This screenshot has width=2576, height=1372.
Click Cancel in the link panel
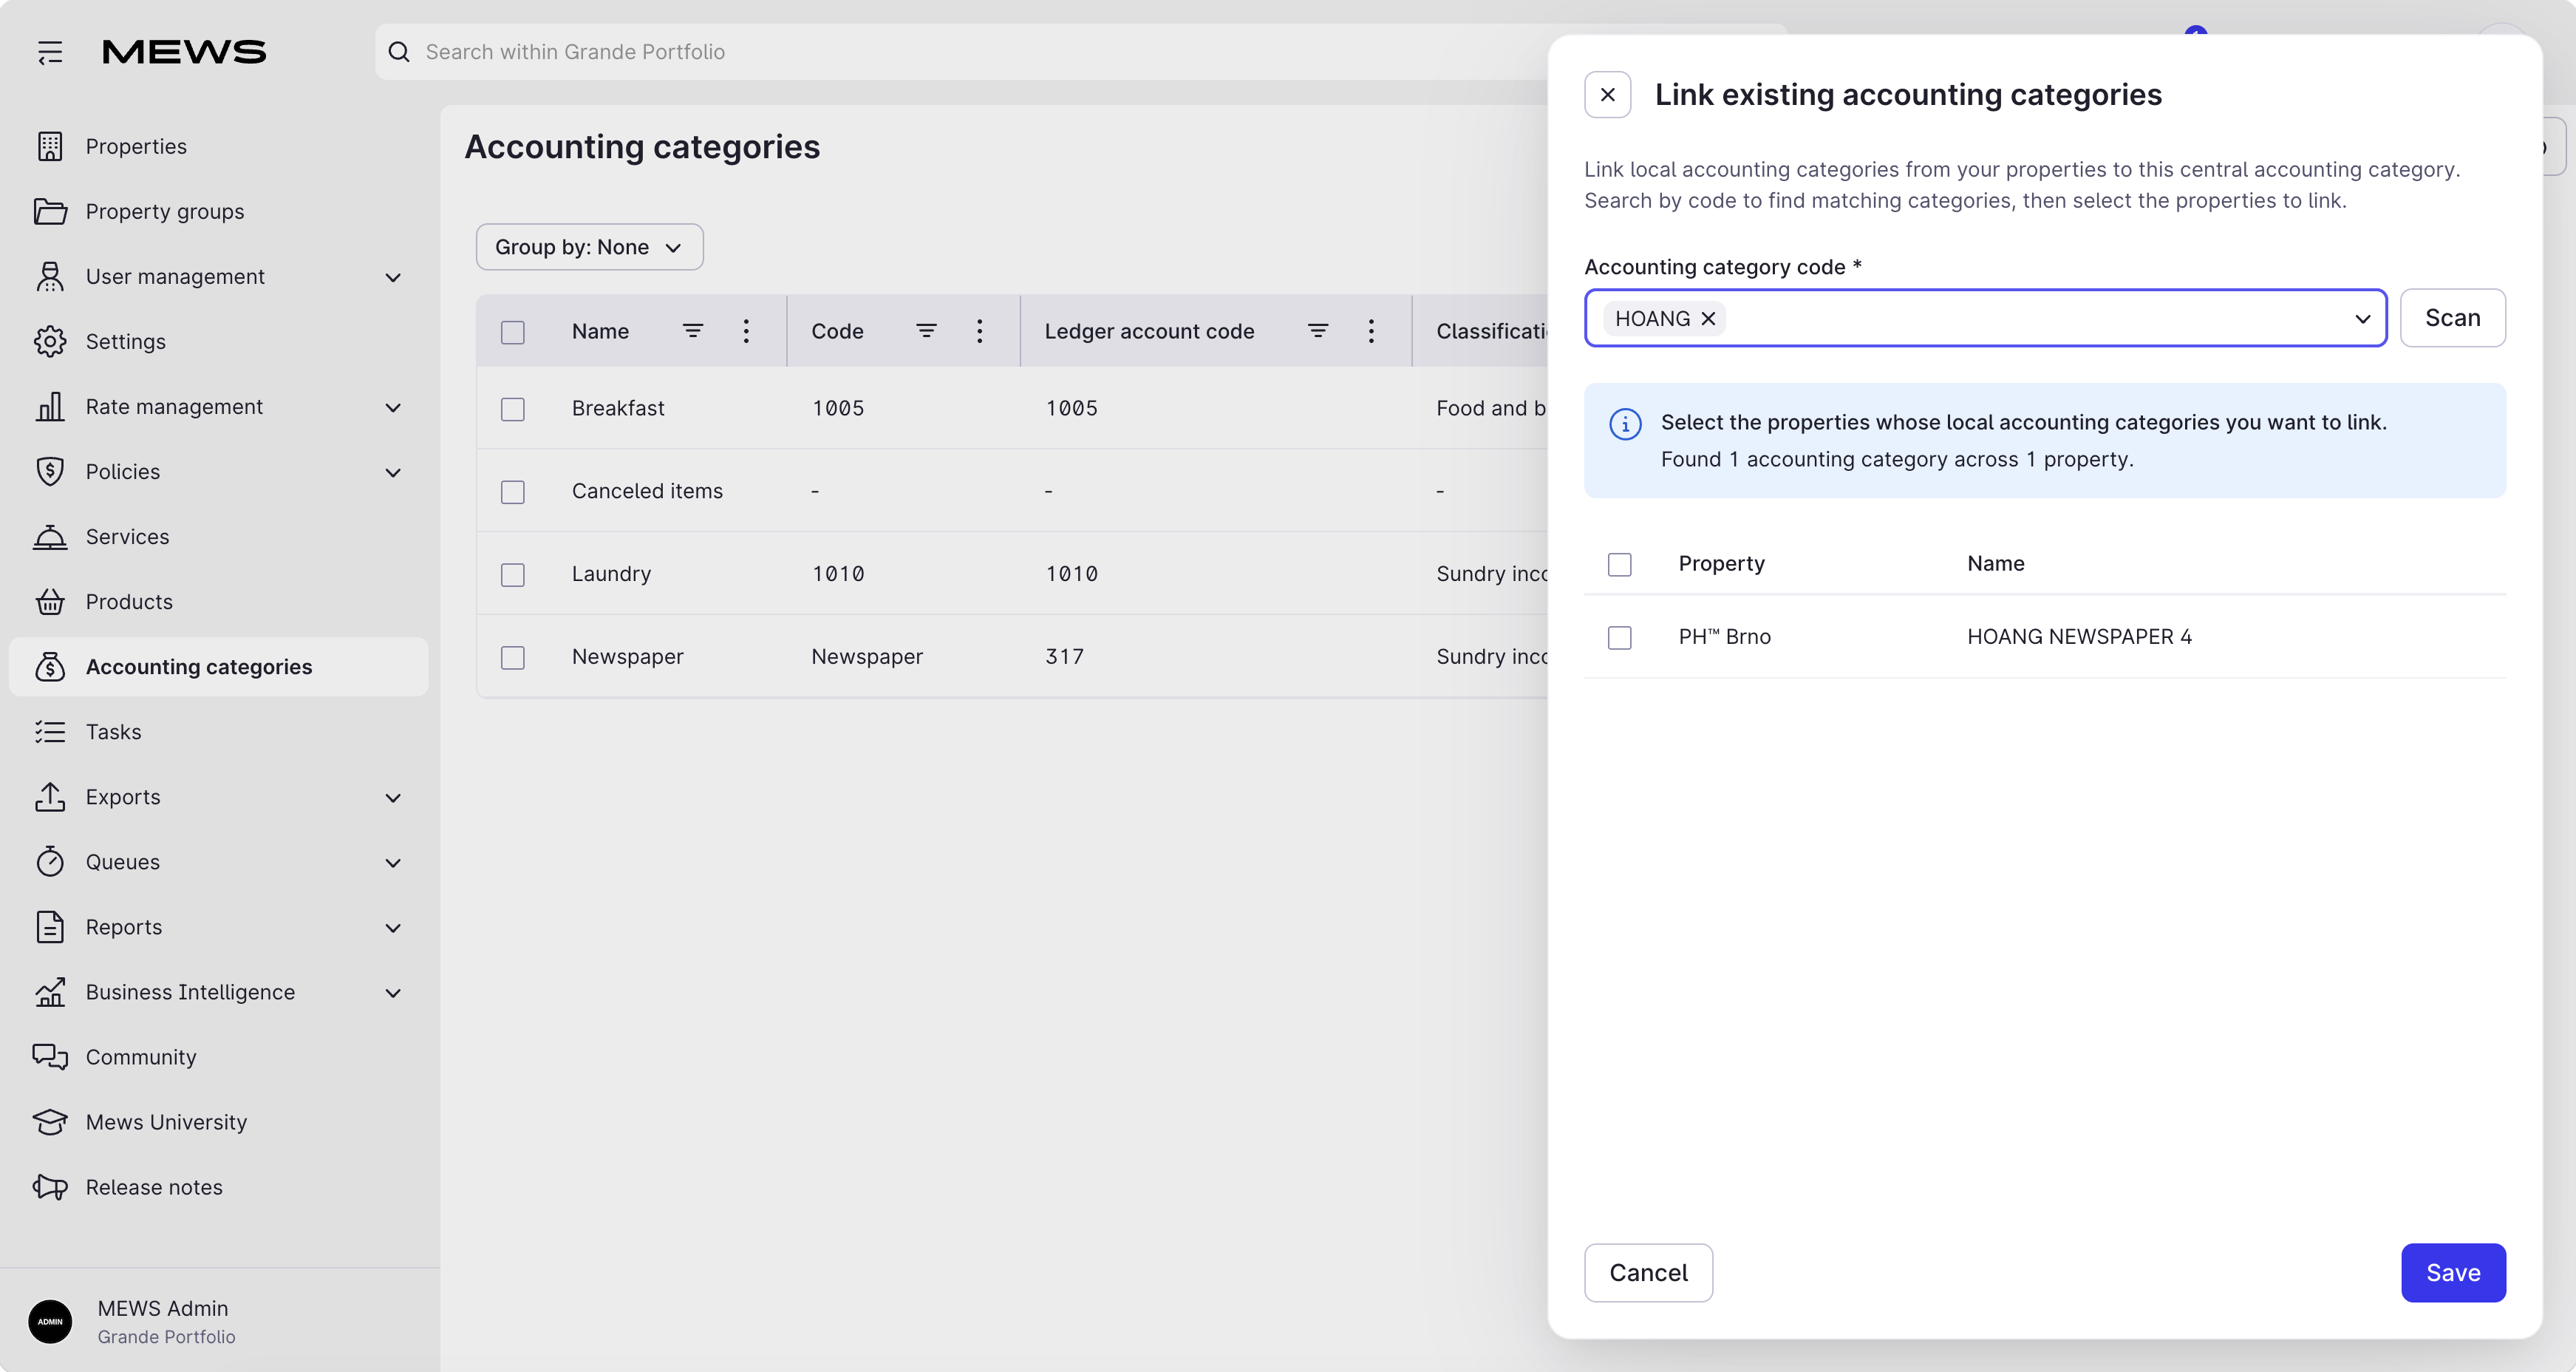pos(1648,1272)
